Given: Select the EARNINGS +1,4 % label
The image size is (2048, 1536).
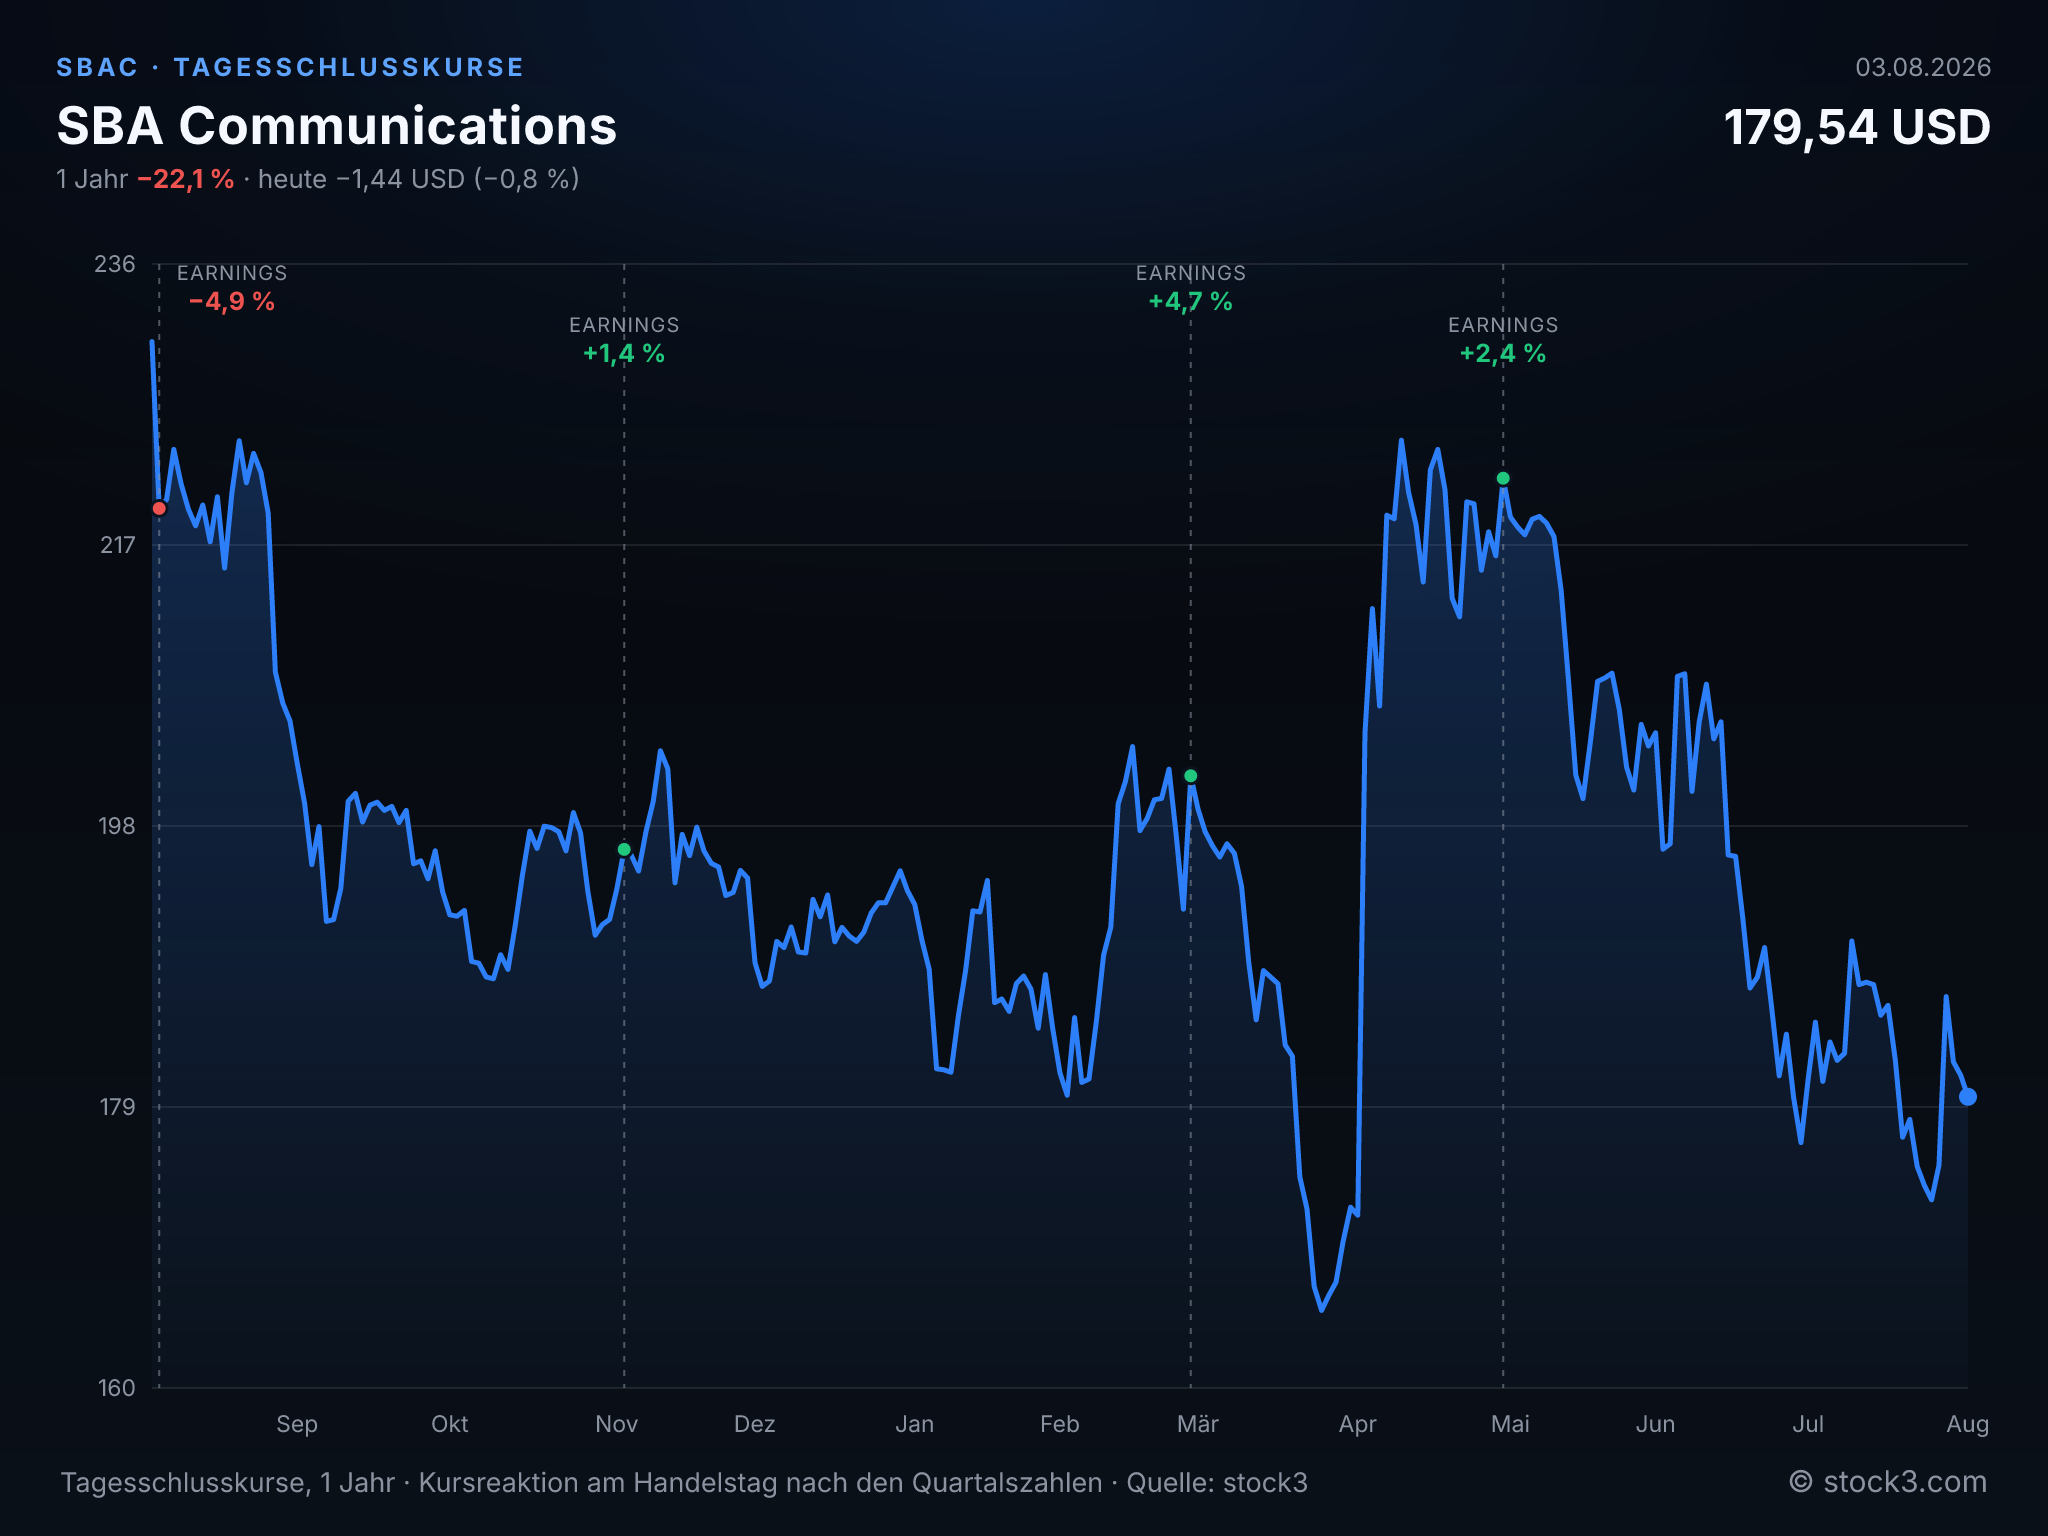Looking at the screenshot, I should click(x=624, y=340).
